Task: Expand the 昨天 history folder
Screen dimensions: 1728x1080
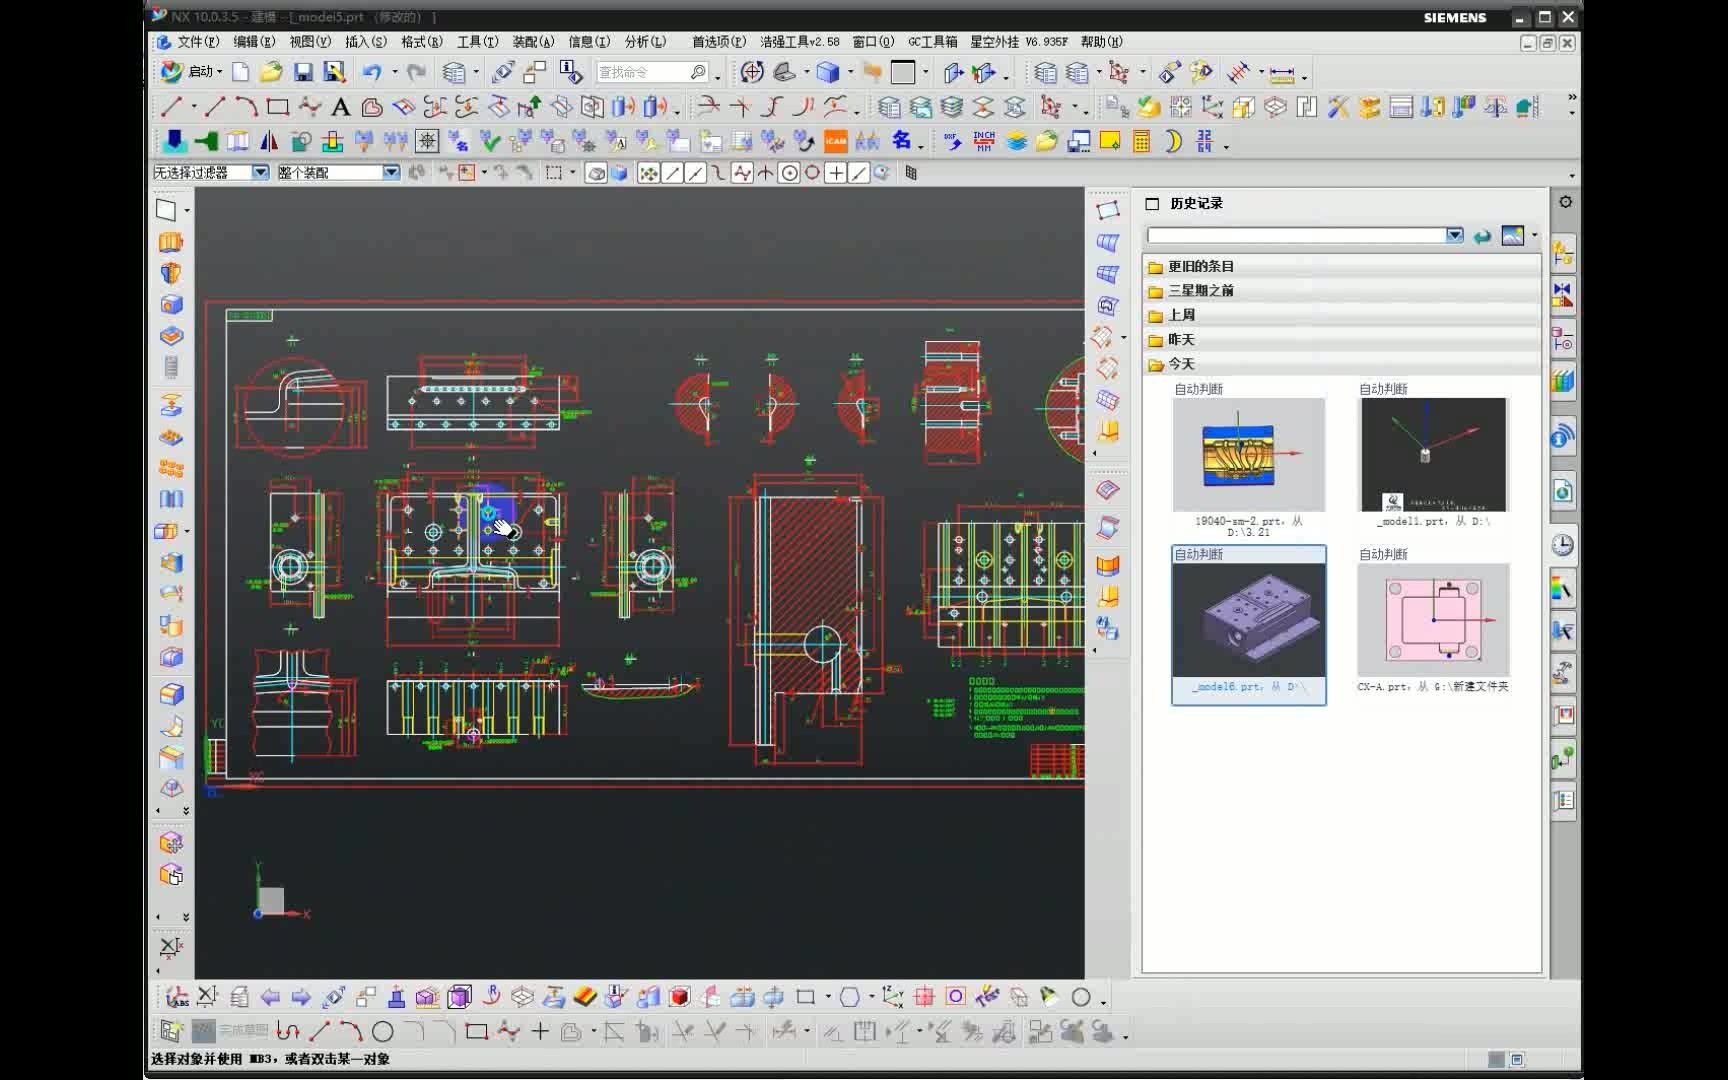Action: click(1181, 340)
